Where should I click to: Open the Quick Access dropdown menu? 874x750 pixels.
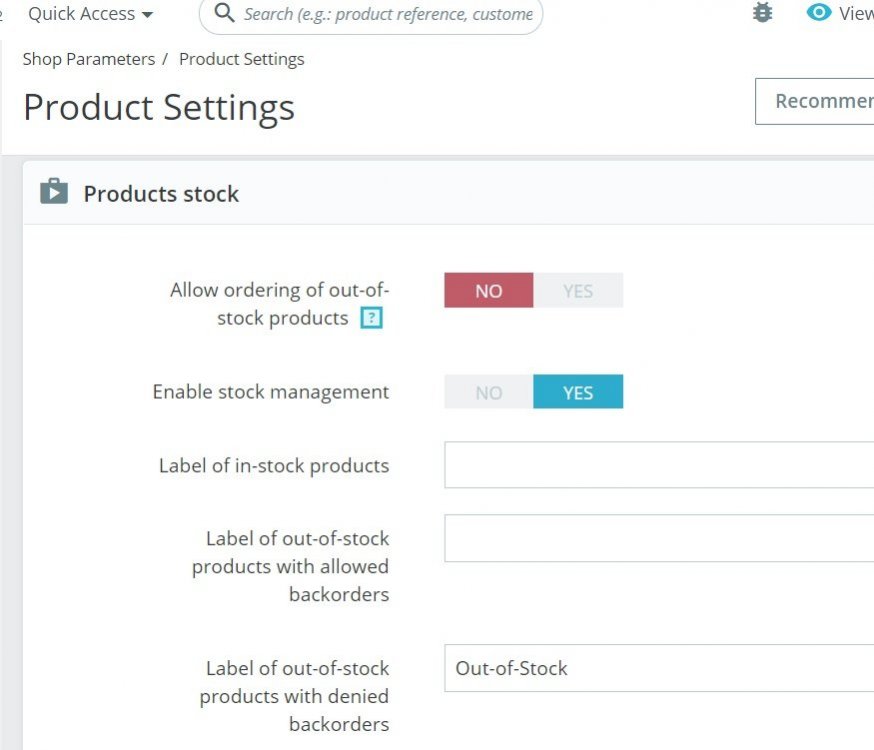point(90,14)
